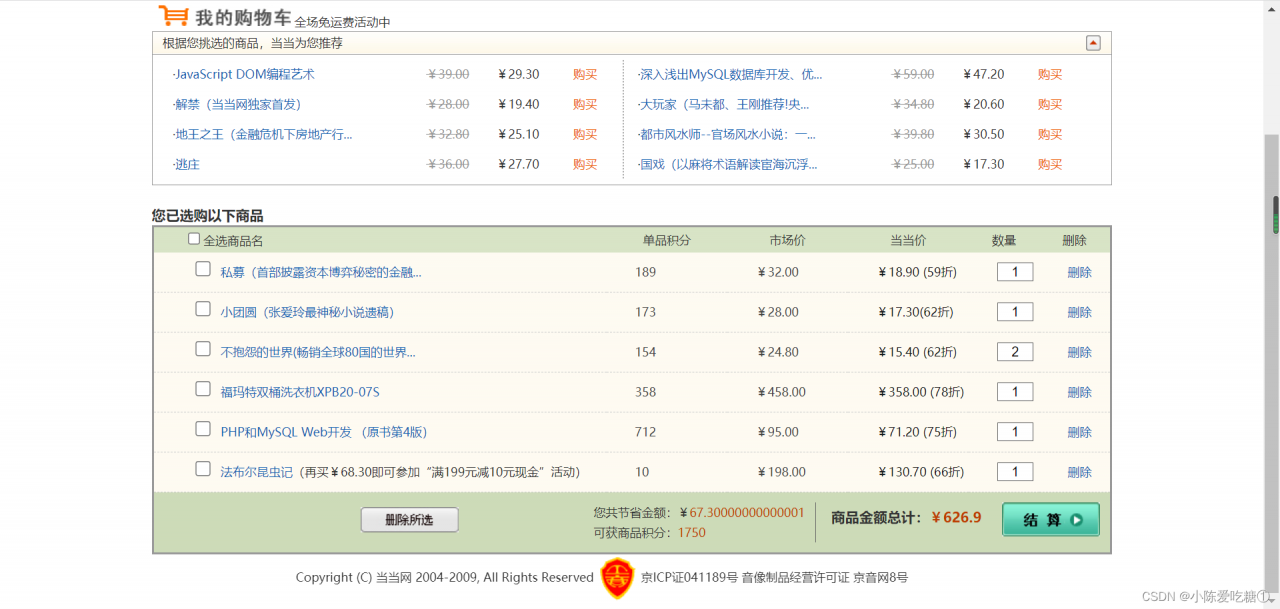Delete the 法布尔昆虫记 item
Viewport: 1280px width, 609px height.
pos(1079,472)
